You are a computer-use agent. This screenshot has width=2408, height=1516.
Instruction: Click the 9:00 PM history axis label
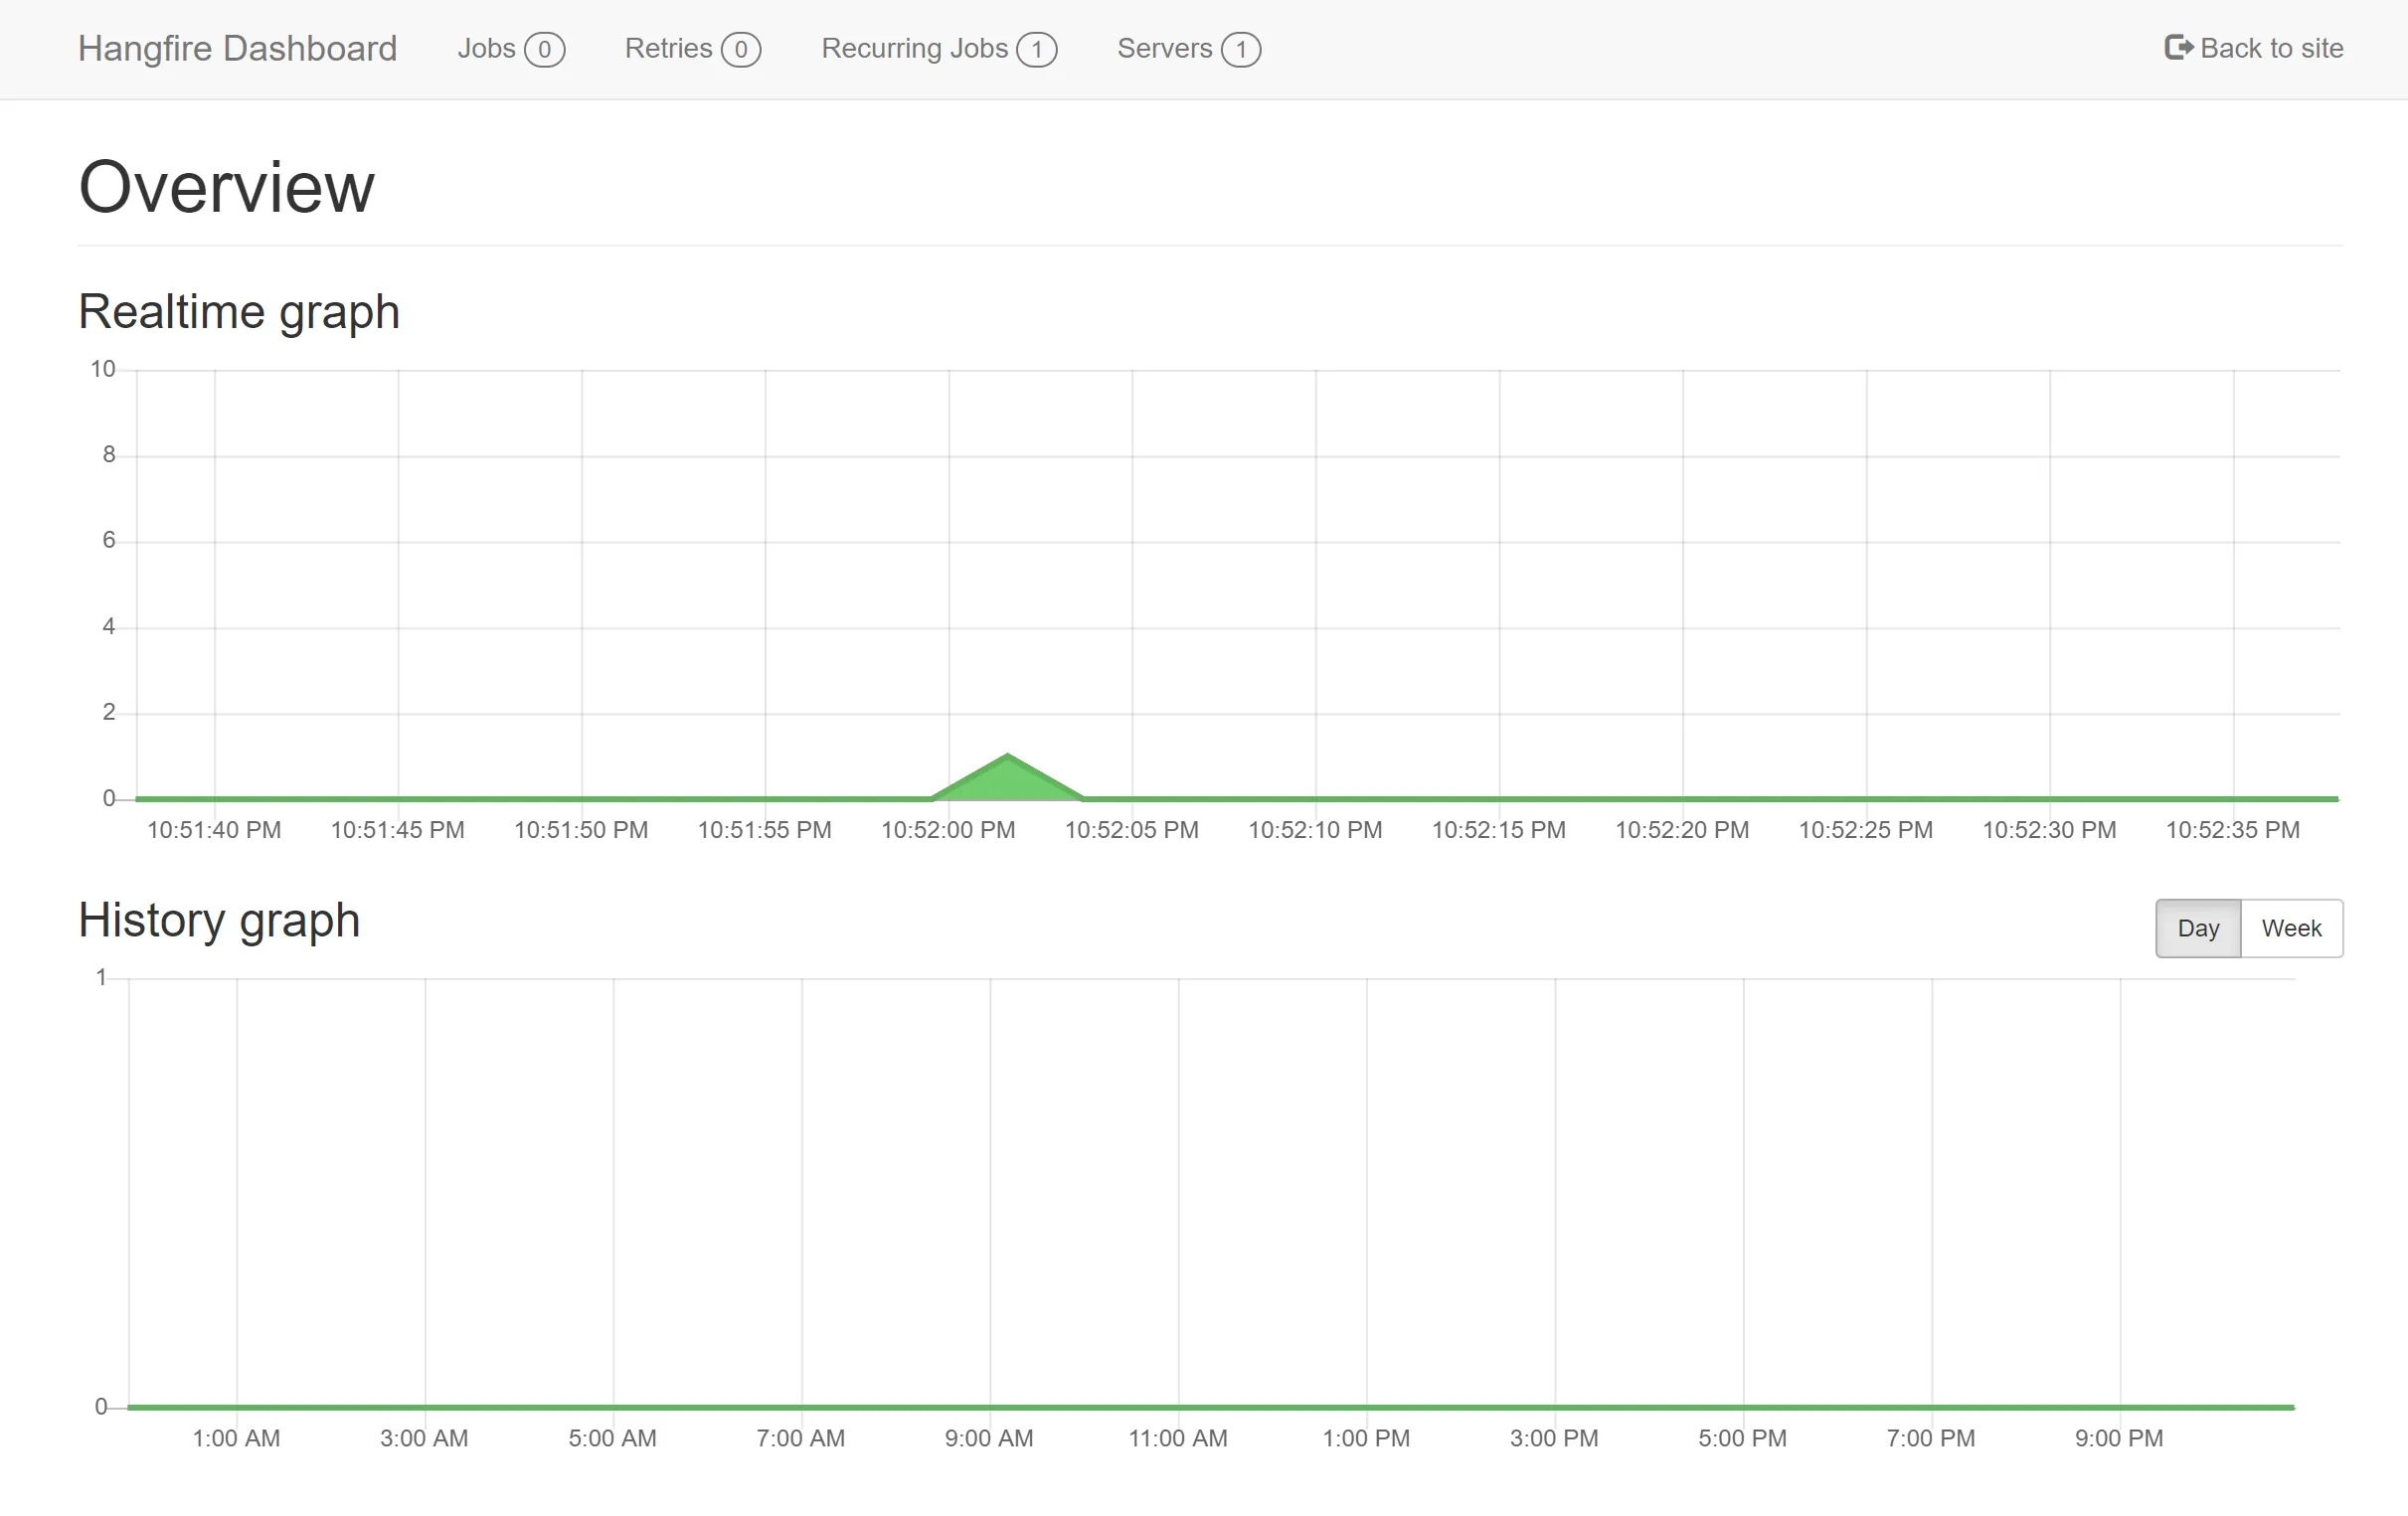click(x=2119, y=1438)
